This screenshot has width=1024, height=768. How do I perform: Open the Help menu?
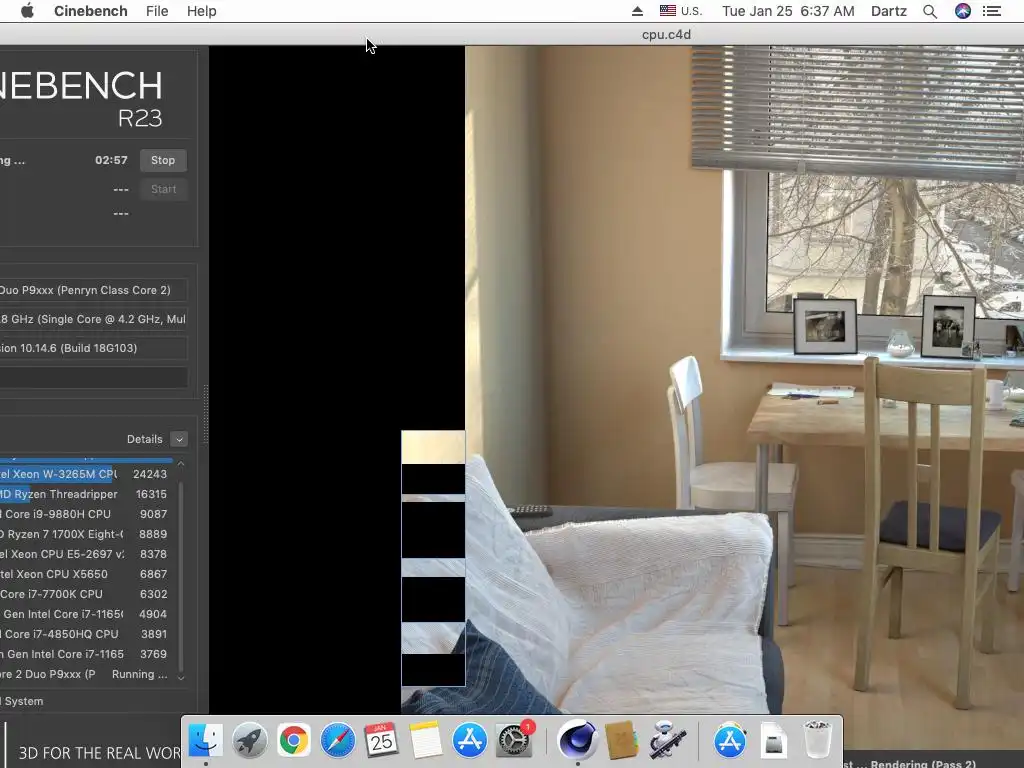click(x=201, y=11)
